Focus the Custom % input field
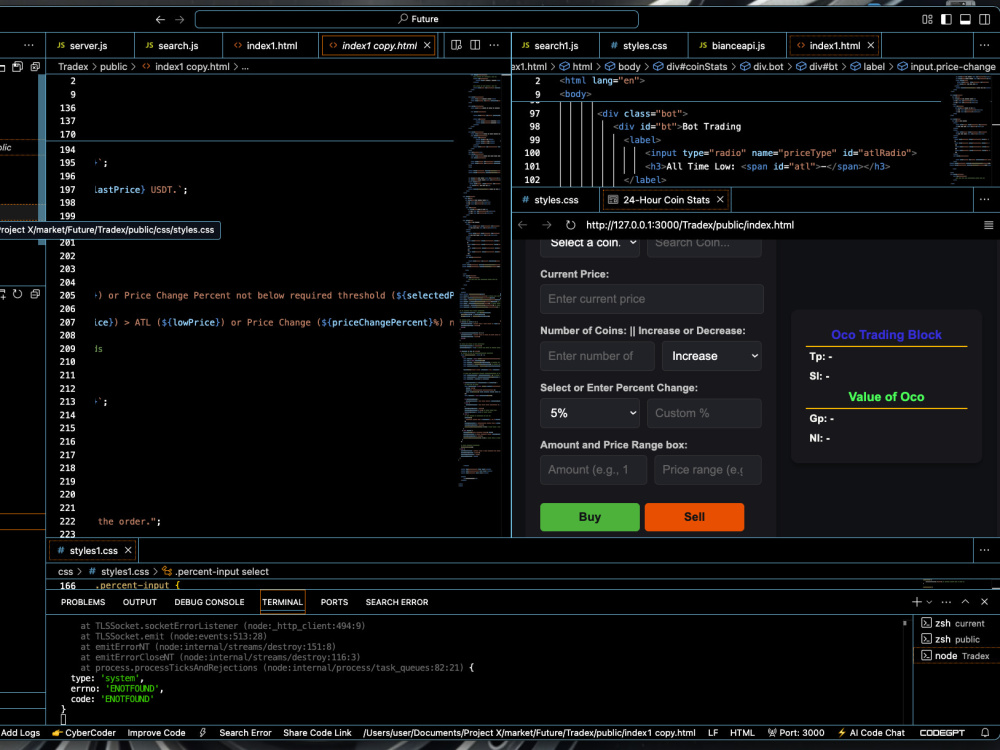Image resolution: width=1000 pixels, height=750 pixels. coord(704,413)
